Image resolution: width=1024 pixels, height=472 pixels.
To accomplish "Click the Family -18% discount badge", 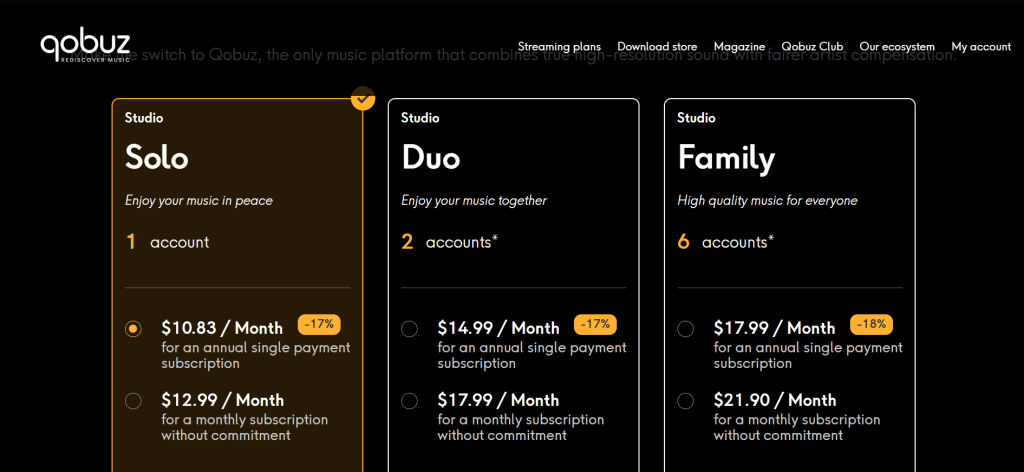I will (871, 324).
